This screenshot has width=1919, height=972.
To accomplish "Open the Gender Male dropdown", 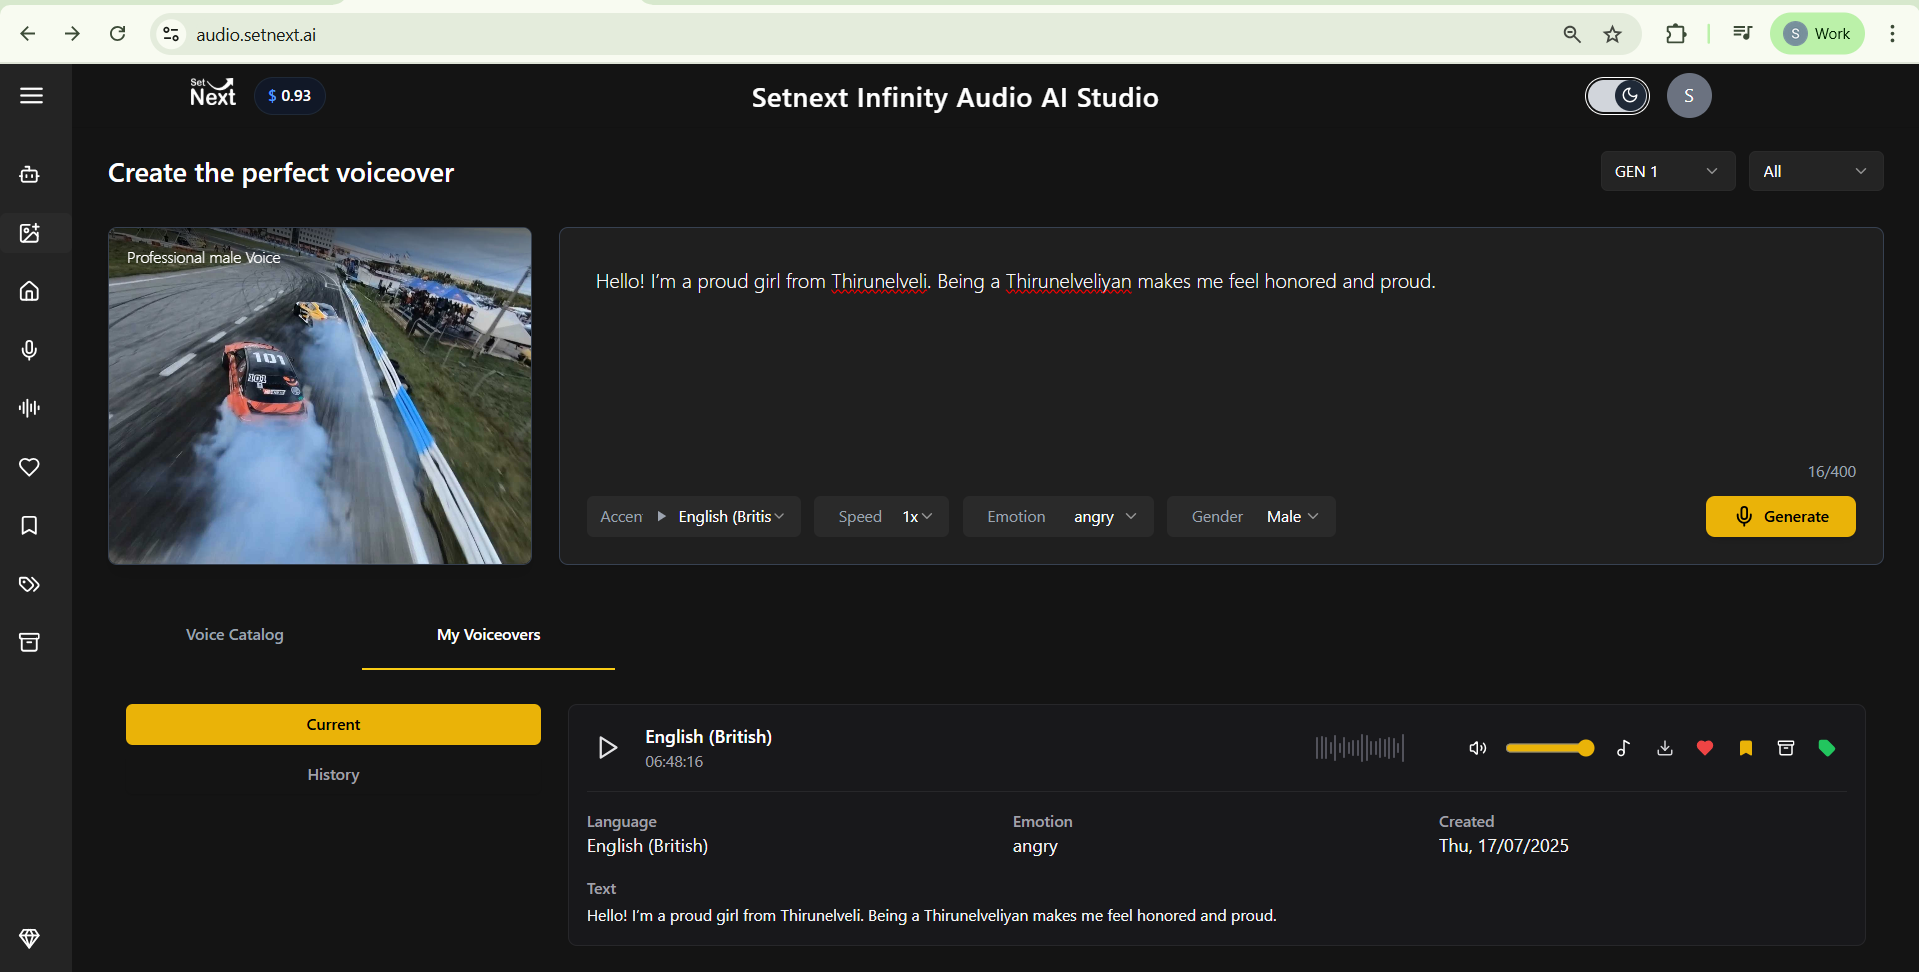I will tap(1251, 517).
